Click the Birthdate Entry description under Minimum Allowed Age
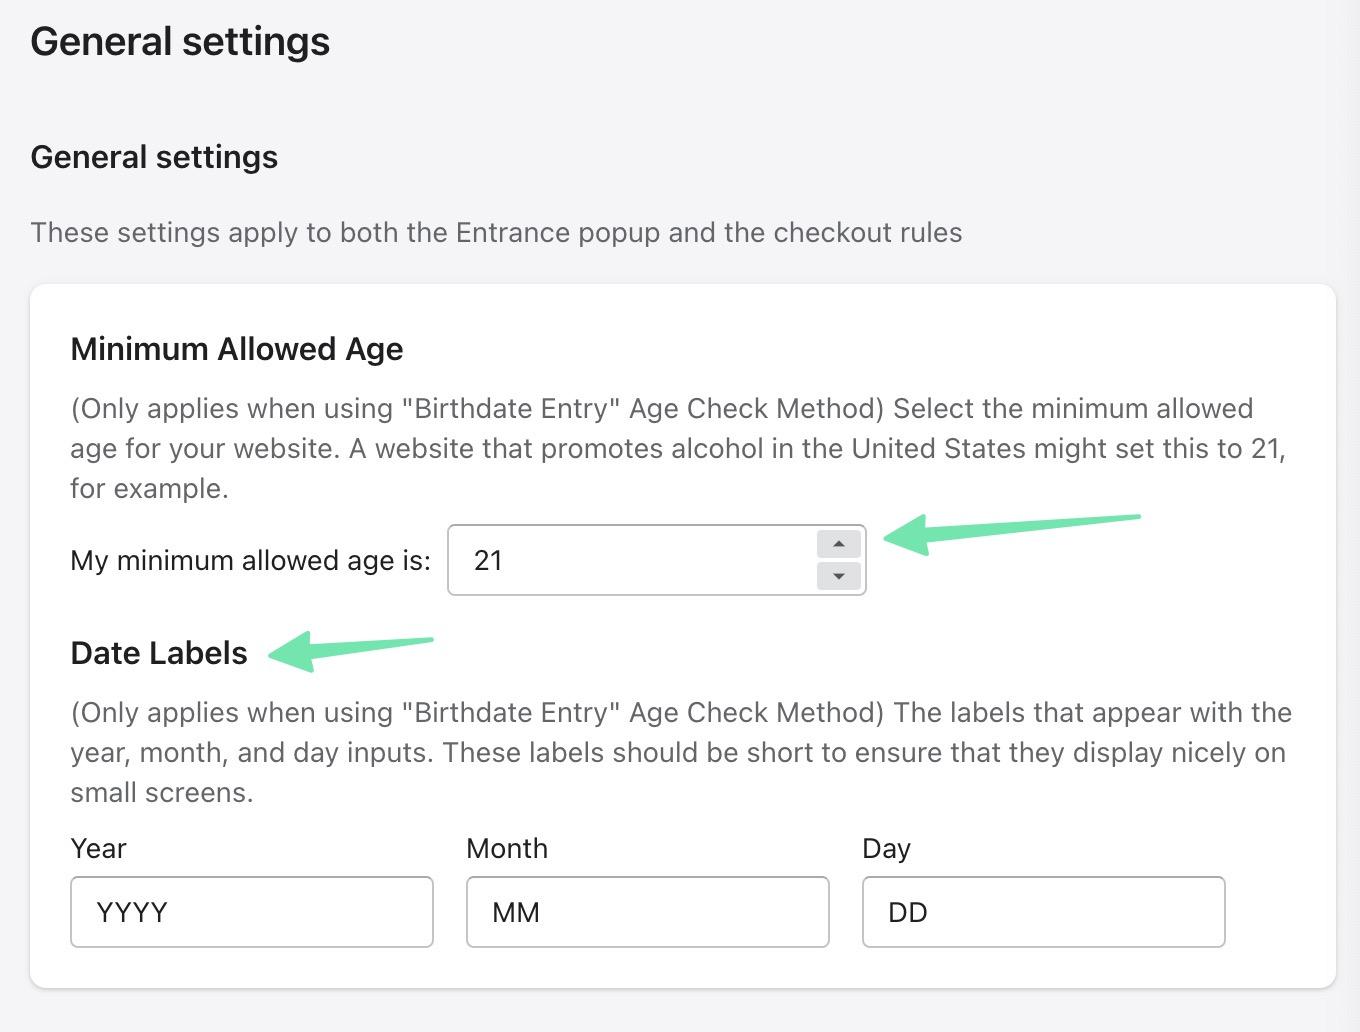 click(660, 448)
